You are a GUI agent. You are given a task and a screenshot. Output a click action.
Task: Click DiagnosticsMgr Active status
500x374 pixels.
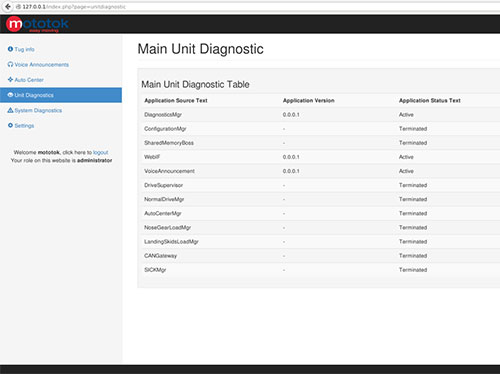point(406,115)
